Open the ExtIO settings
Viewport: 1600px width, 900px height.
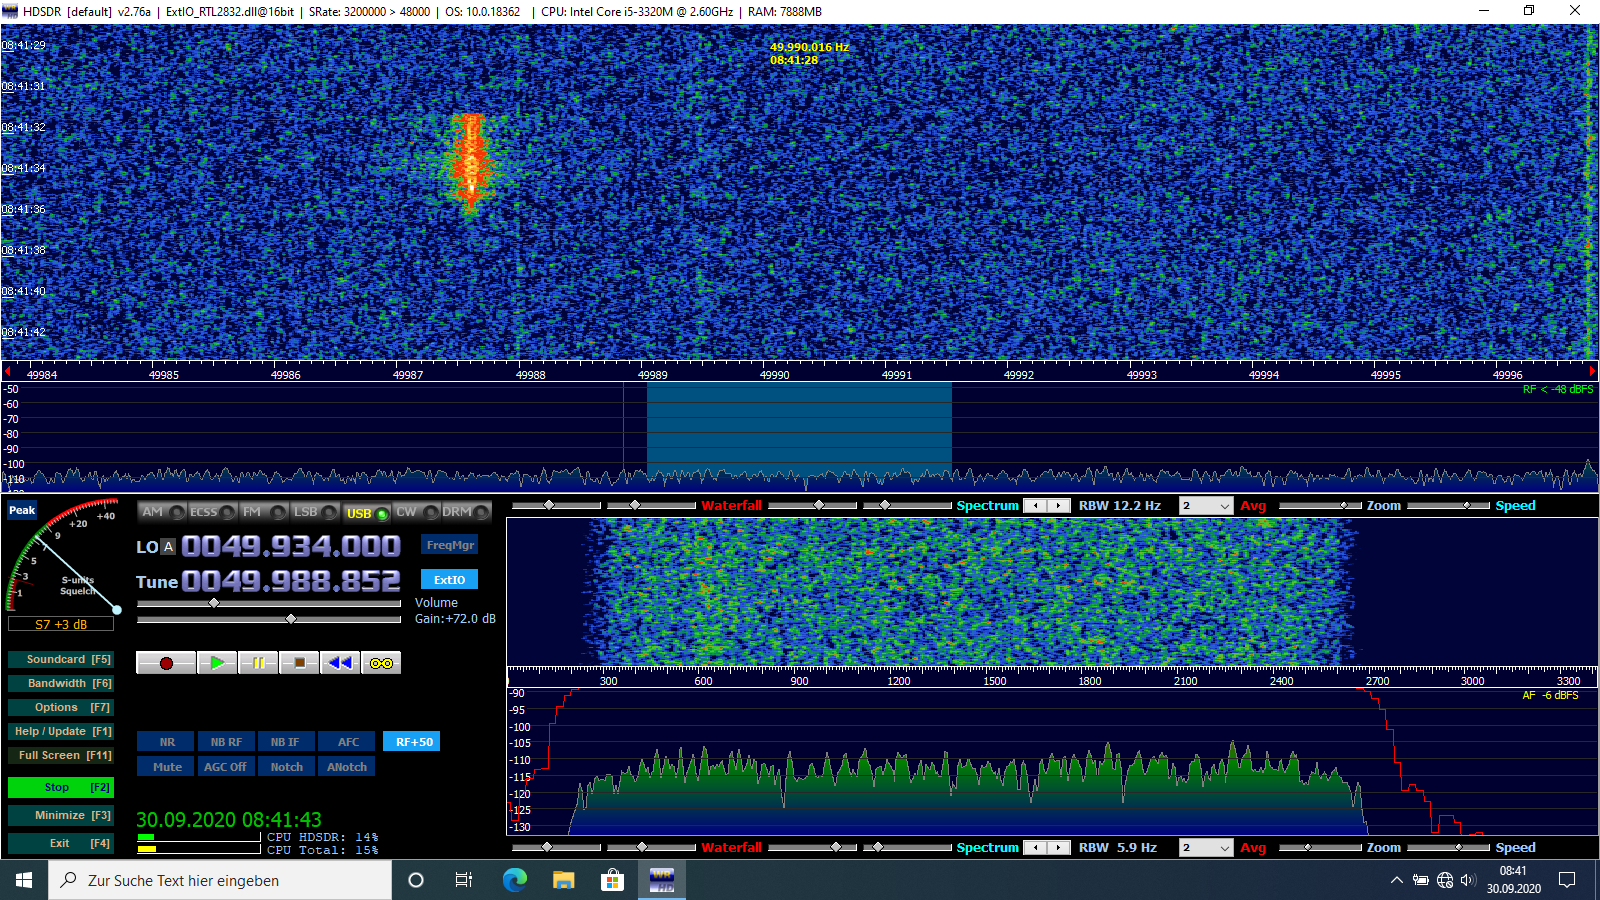coord(450,580)
